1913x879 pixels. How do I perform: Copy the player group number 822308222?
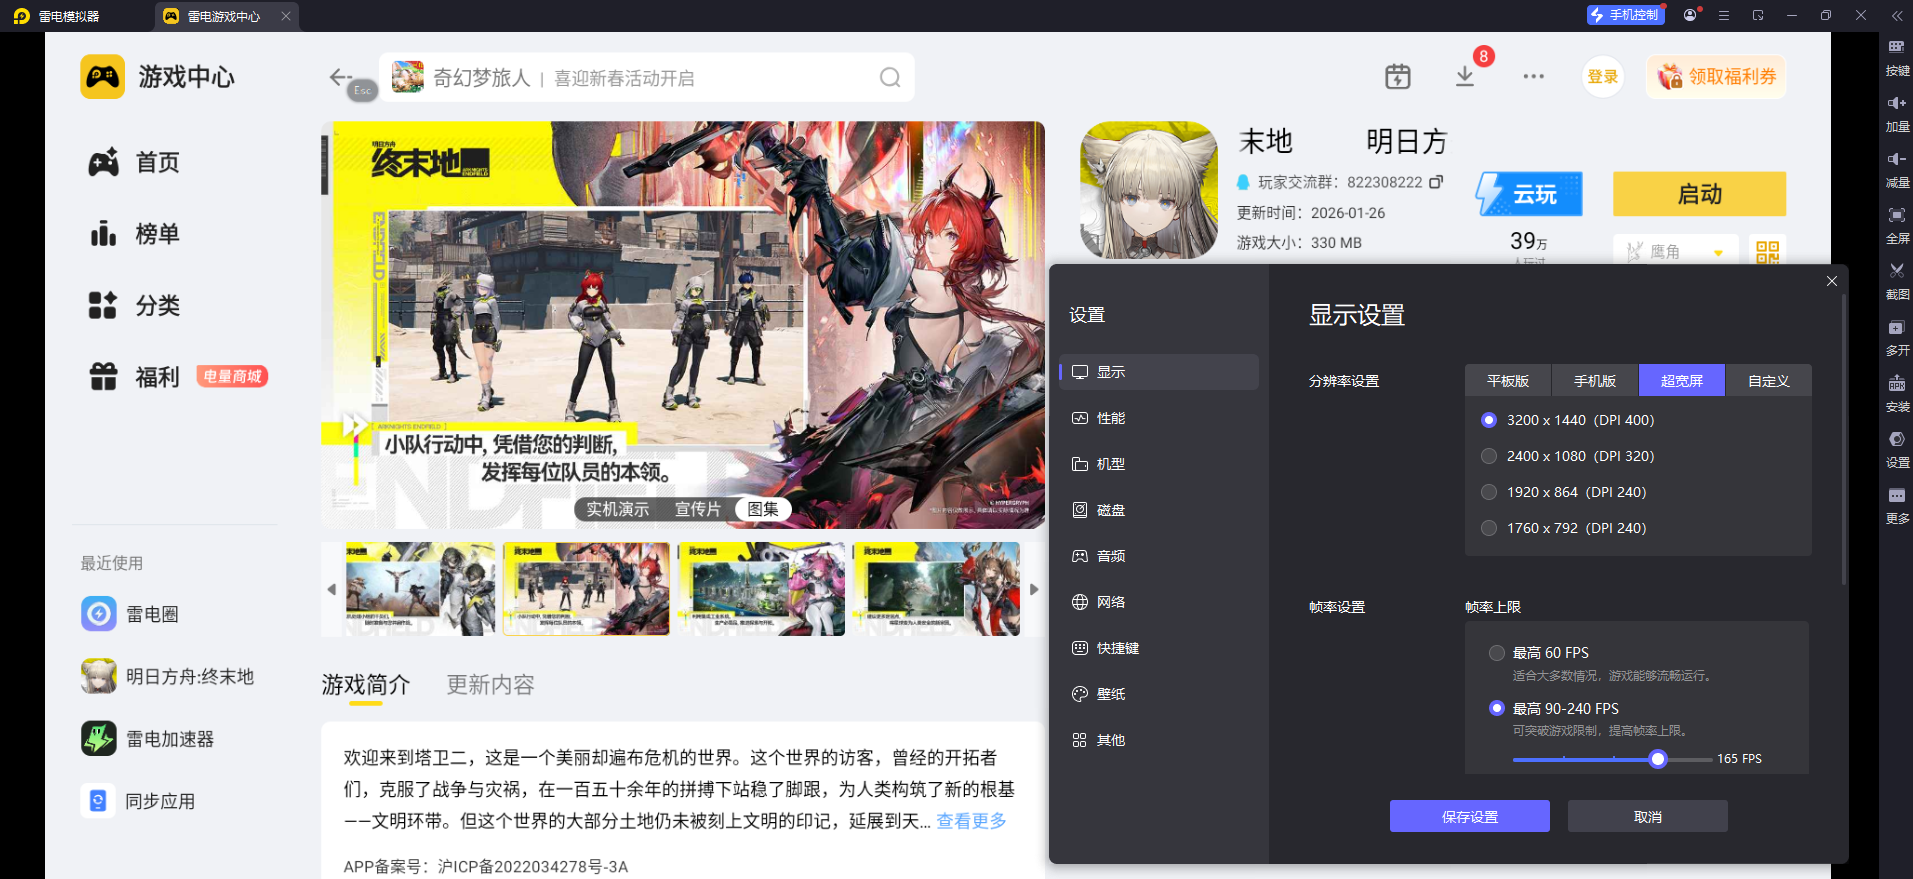coord(1436,182)
